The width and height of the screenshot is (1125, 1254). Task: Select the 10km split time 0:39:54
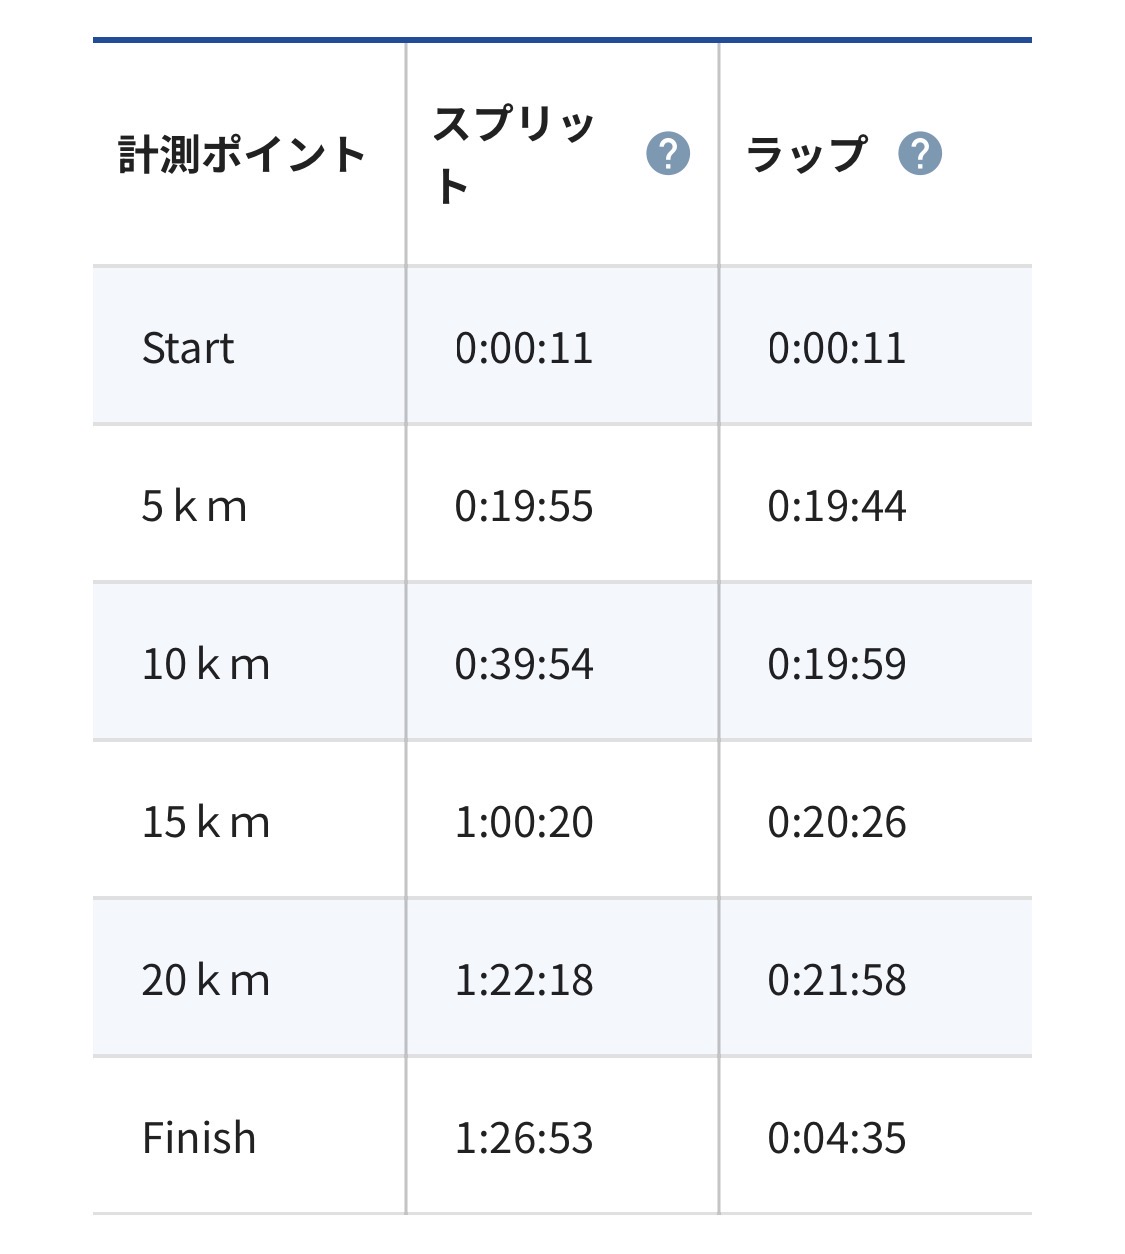(x=524, y=664)
